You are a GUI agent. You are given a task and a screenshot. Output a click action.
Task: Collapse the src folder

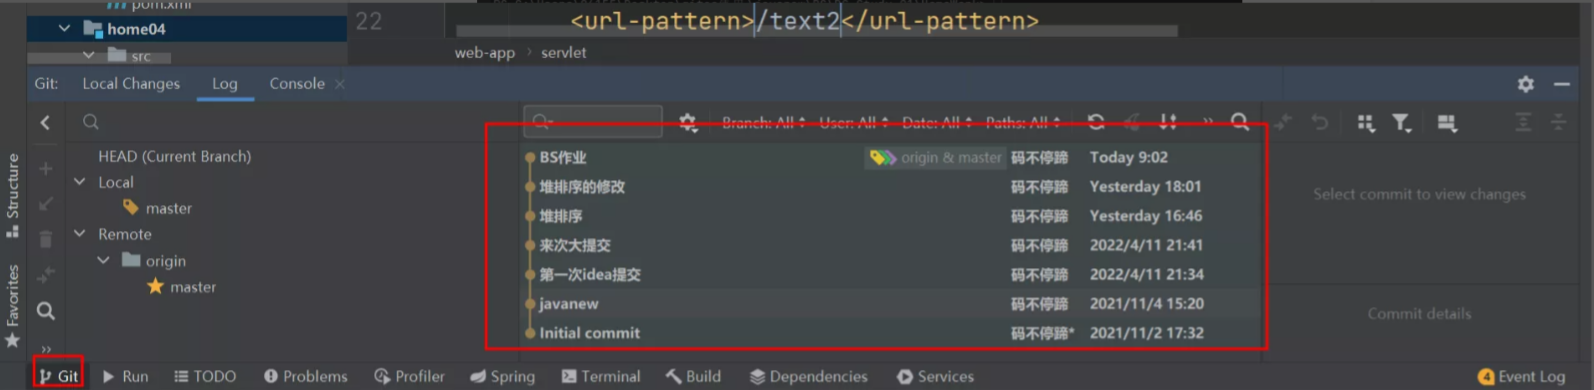coord(88,55)
